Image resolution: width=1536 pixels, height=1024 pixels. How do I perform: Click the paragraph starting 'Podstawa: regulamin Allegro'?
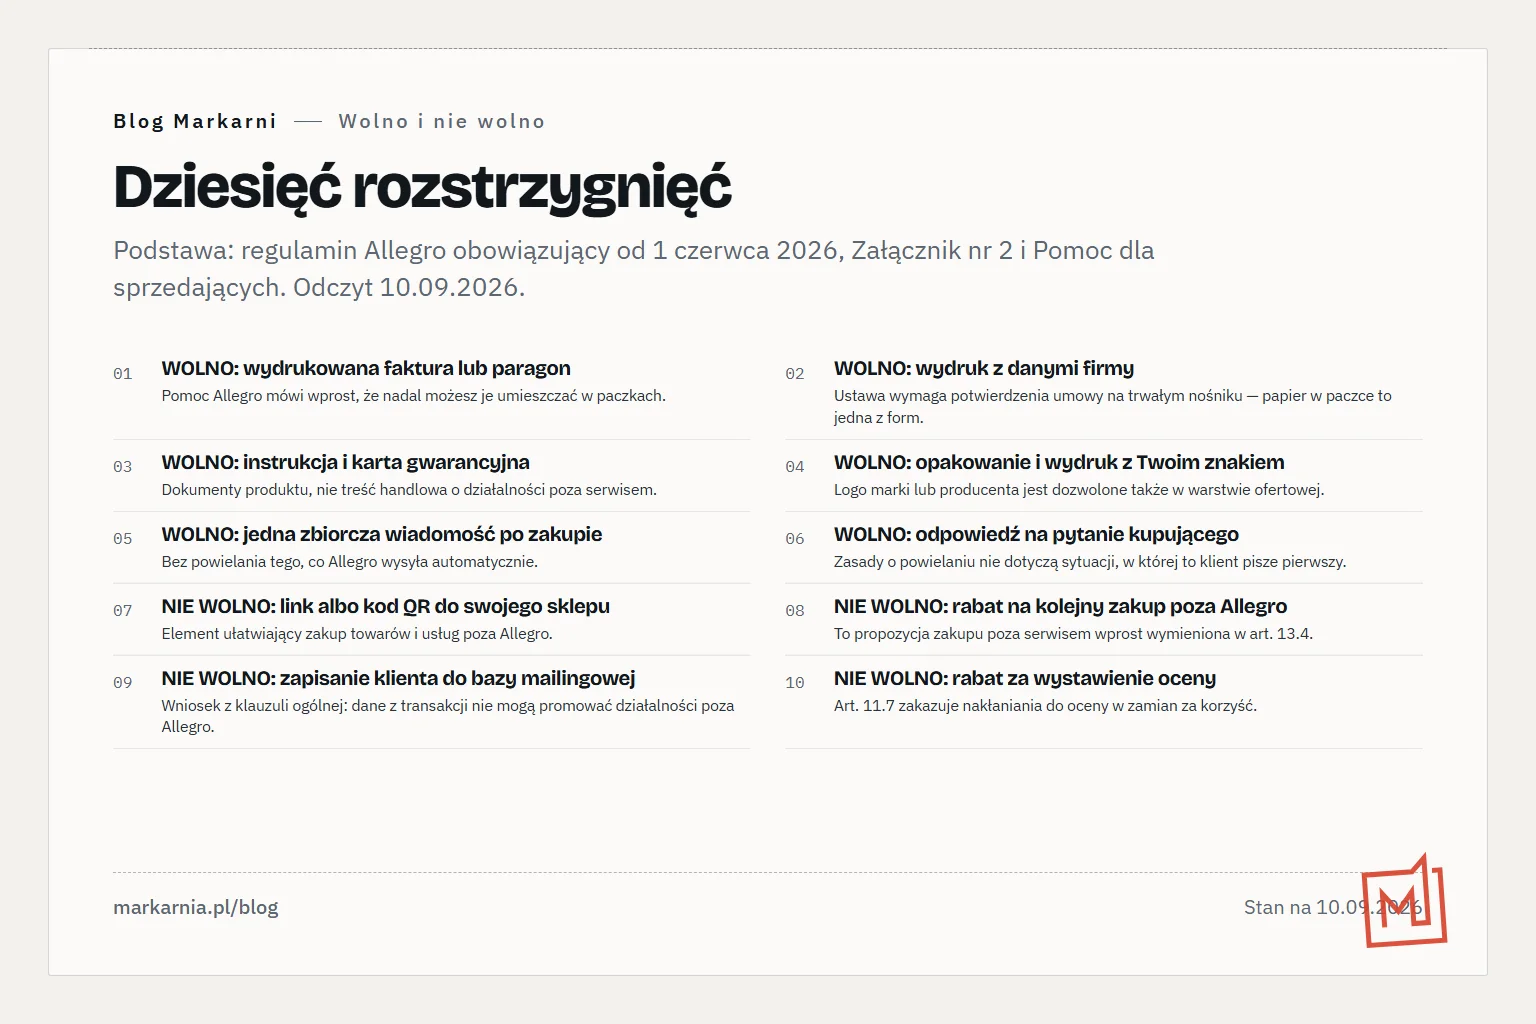tap(634, 268)
